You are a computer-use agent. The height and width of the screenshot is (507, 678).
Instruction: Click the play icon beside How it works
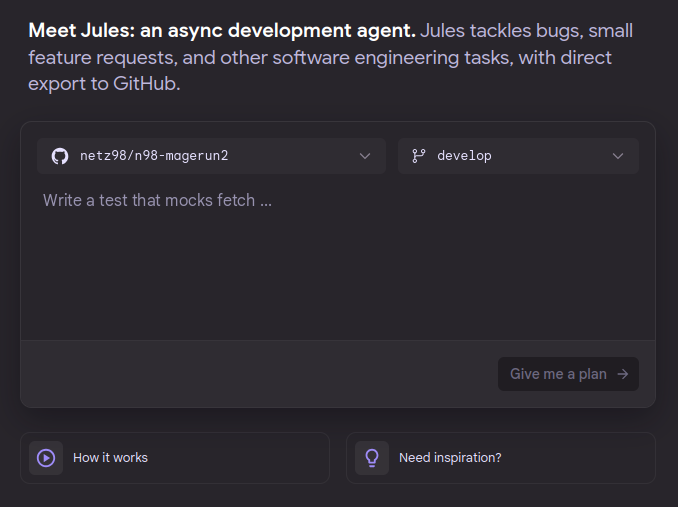click(46, 458)
